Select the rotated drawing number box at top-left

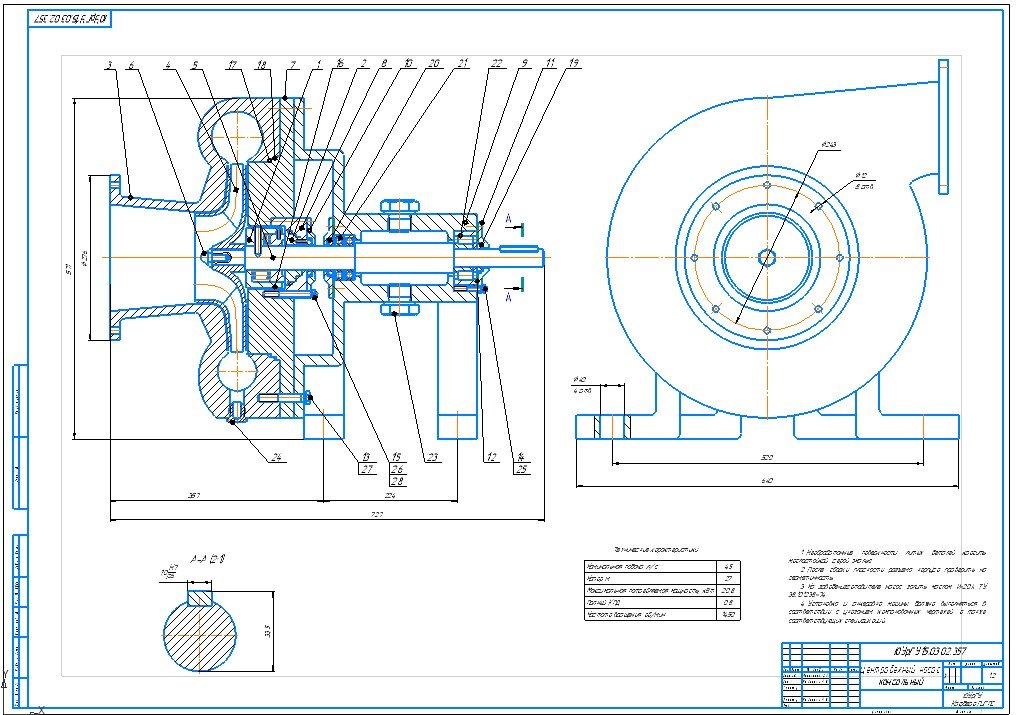tap(72, 19)
